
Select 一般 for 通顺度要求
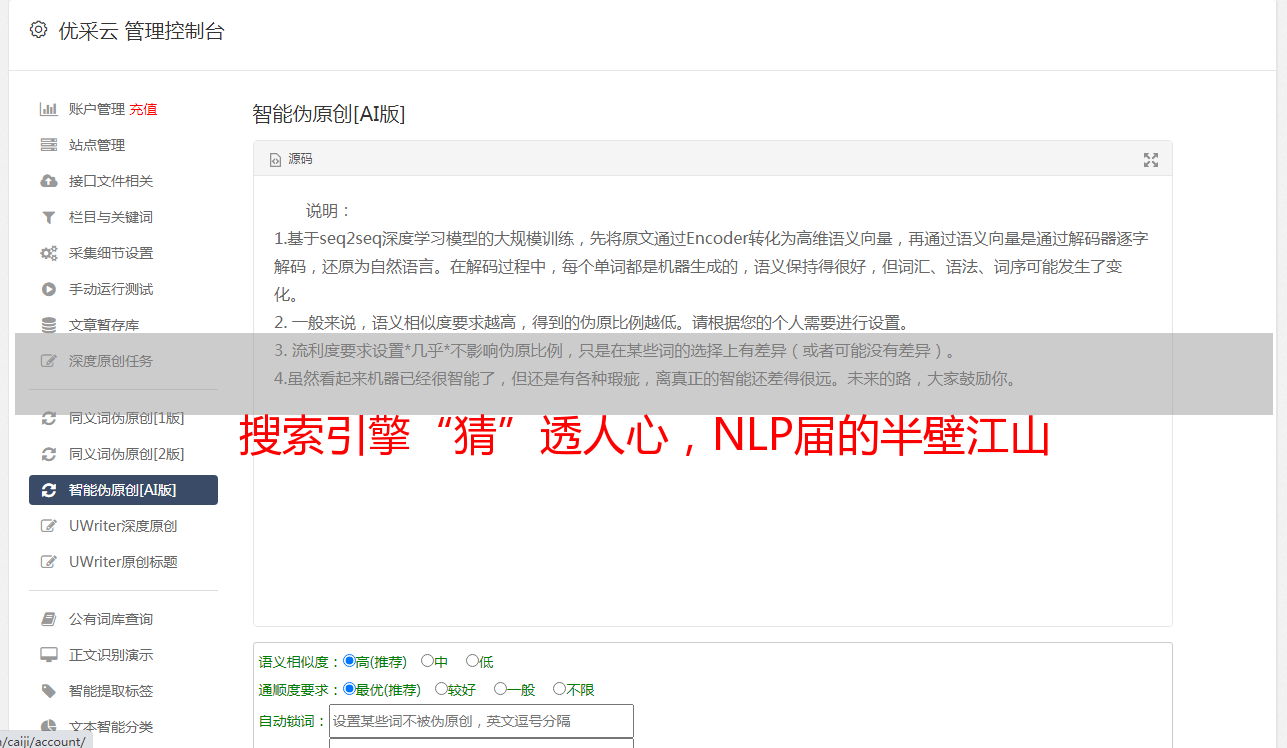[500, 689]
